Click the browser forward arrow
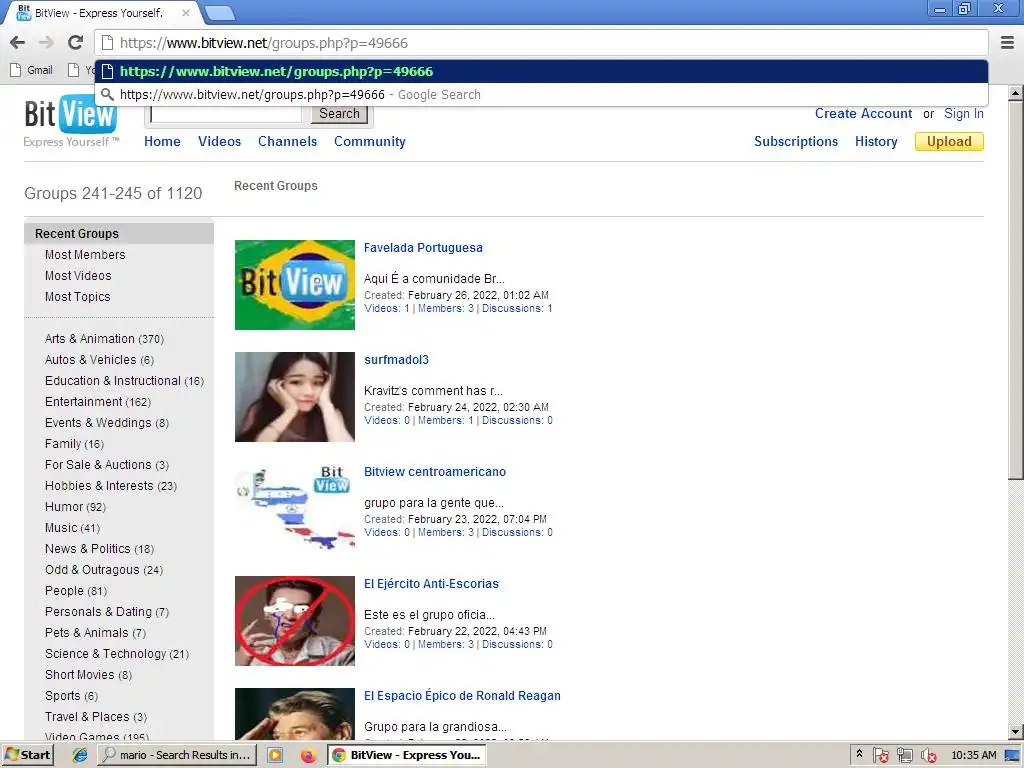Image resolution: width=1024 pixels, height=768 pixels. pyautogui.click(x=46, y=43)
